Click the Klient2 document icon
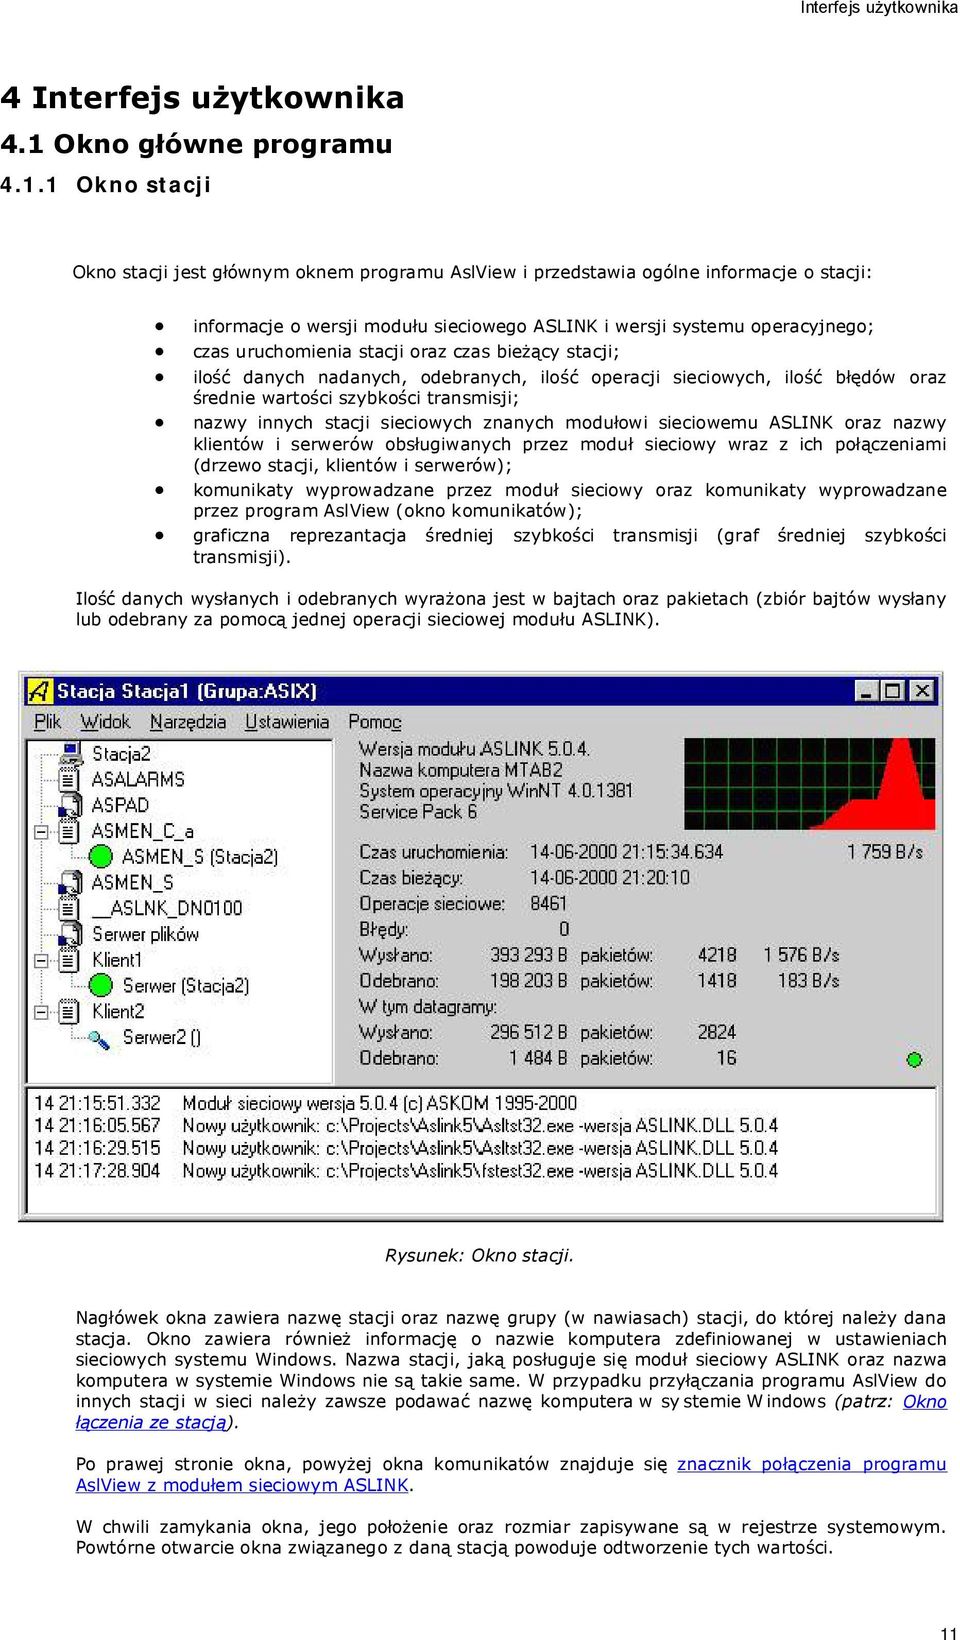Image resolution: width=960 pixels, height=1640 pixels. 70,1011
